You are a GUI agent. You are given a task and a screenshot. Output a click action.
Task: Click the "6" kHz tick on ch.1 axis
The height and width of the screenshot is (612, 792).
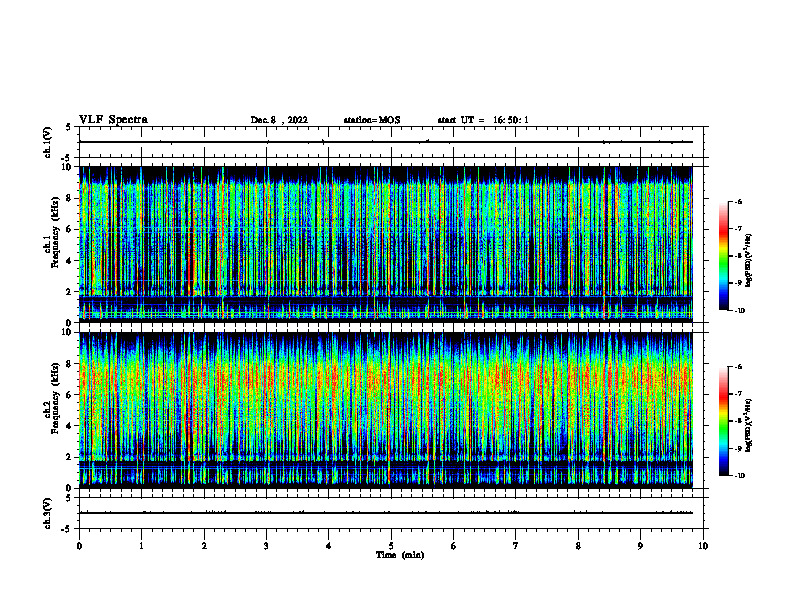tap(70, 229)
